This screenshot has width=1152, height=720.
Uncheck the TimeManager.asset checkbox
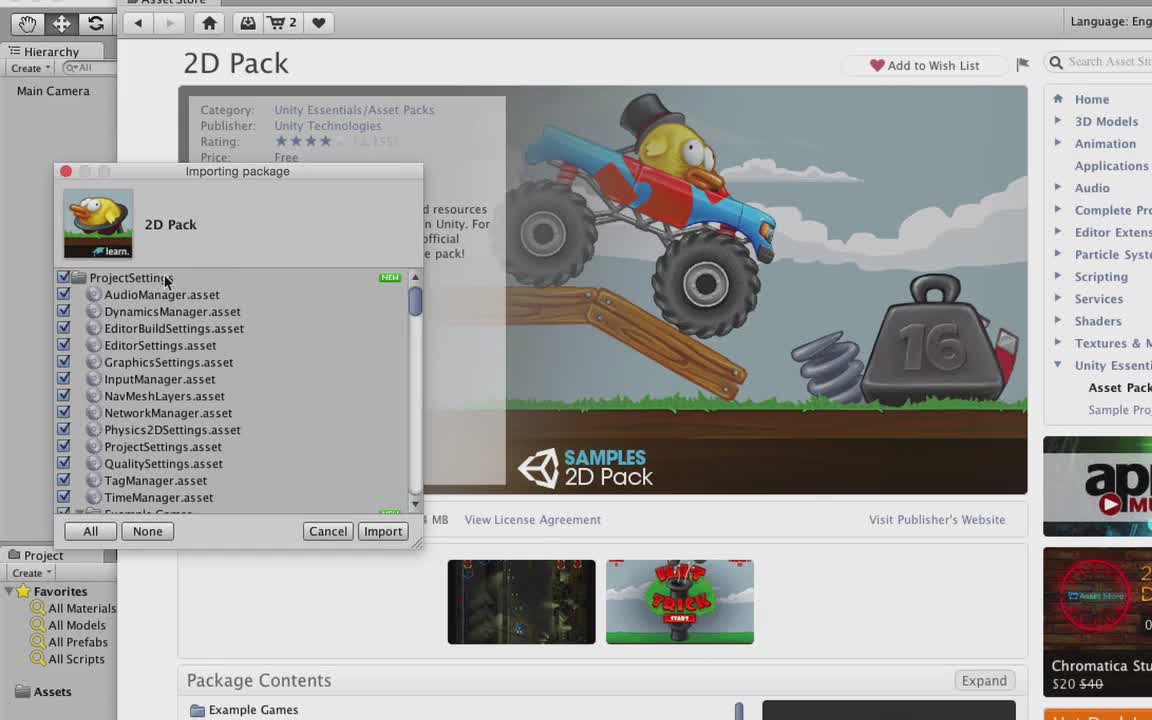pos(63,497)
